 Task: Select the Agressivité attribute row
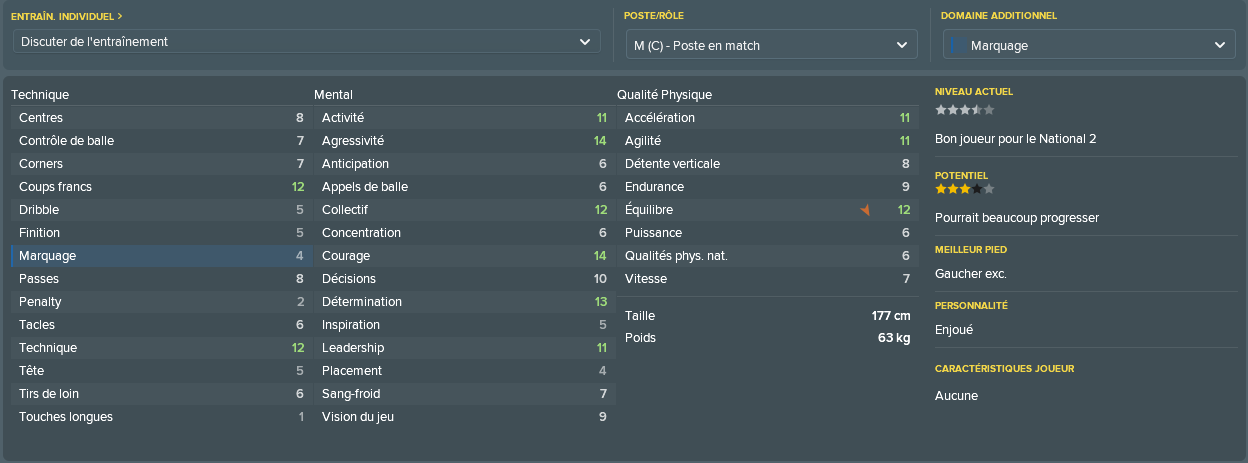point(465,141)
